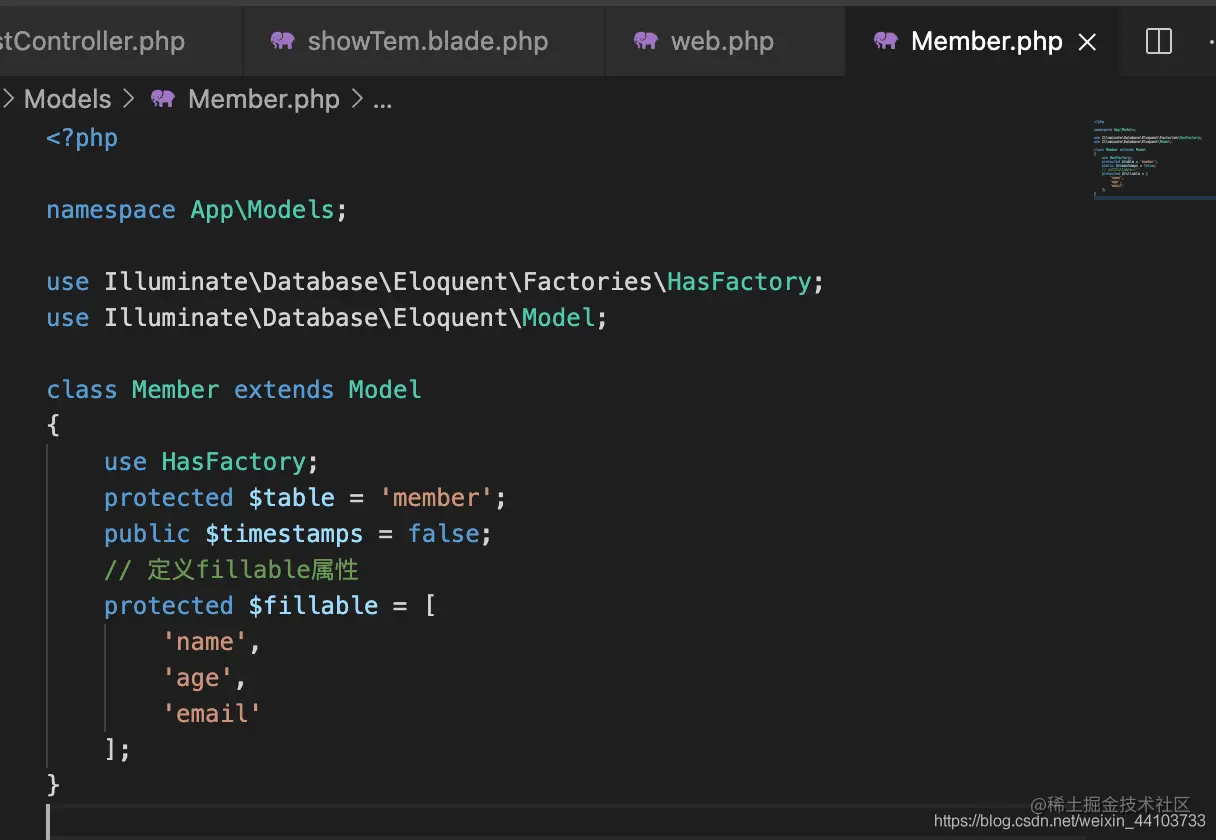Click the 'false' value

[443, 534]
